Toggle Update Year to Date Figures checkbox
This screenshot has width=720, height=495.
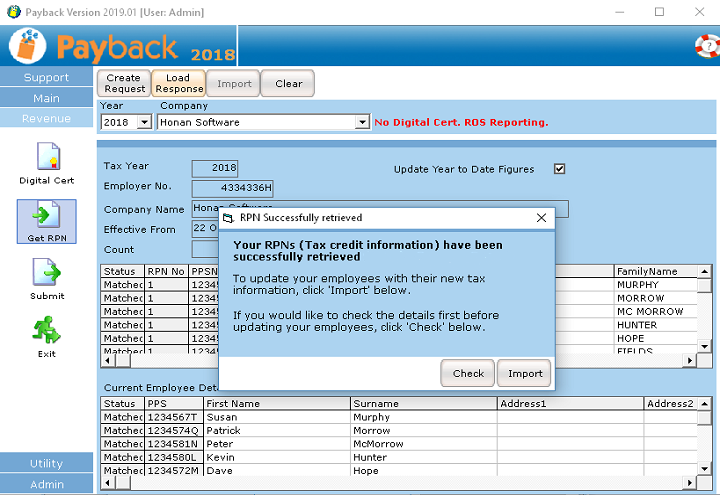tap(560, 169)
